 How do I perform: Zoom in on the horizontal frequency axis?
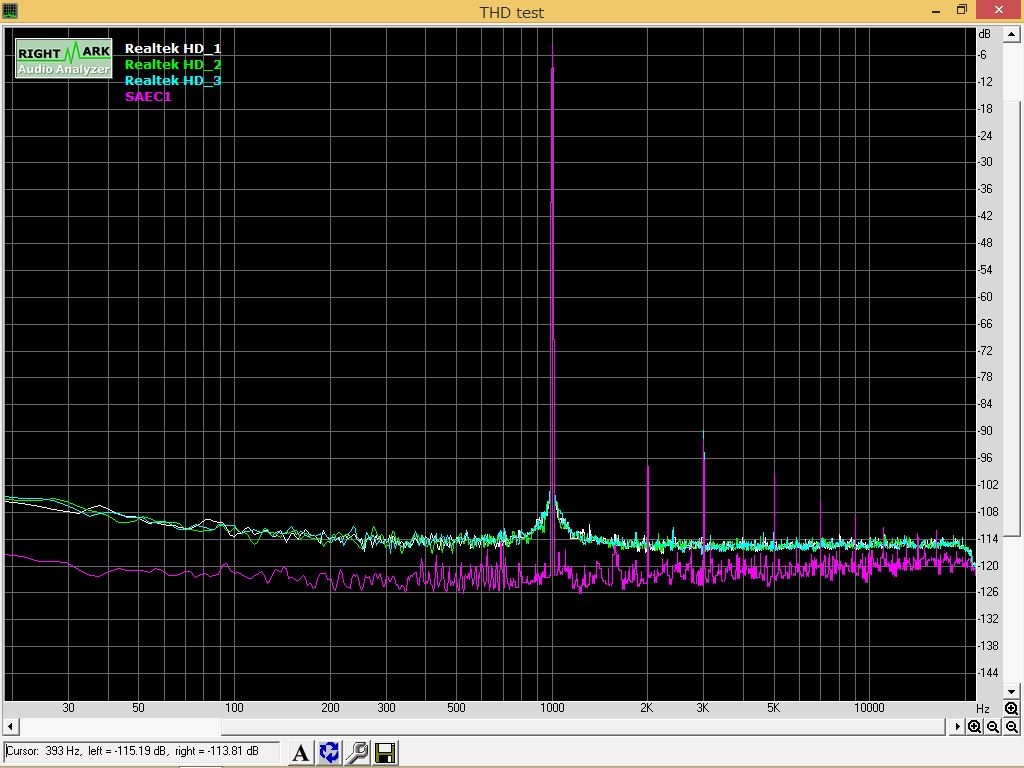pos(975,727)
